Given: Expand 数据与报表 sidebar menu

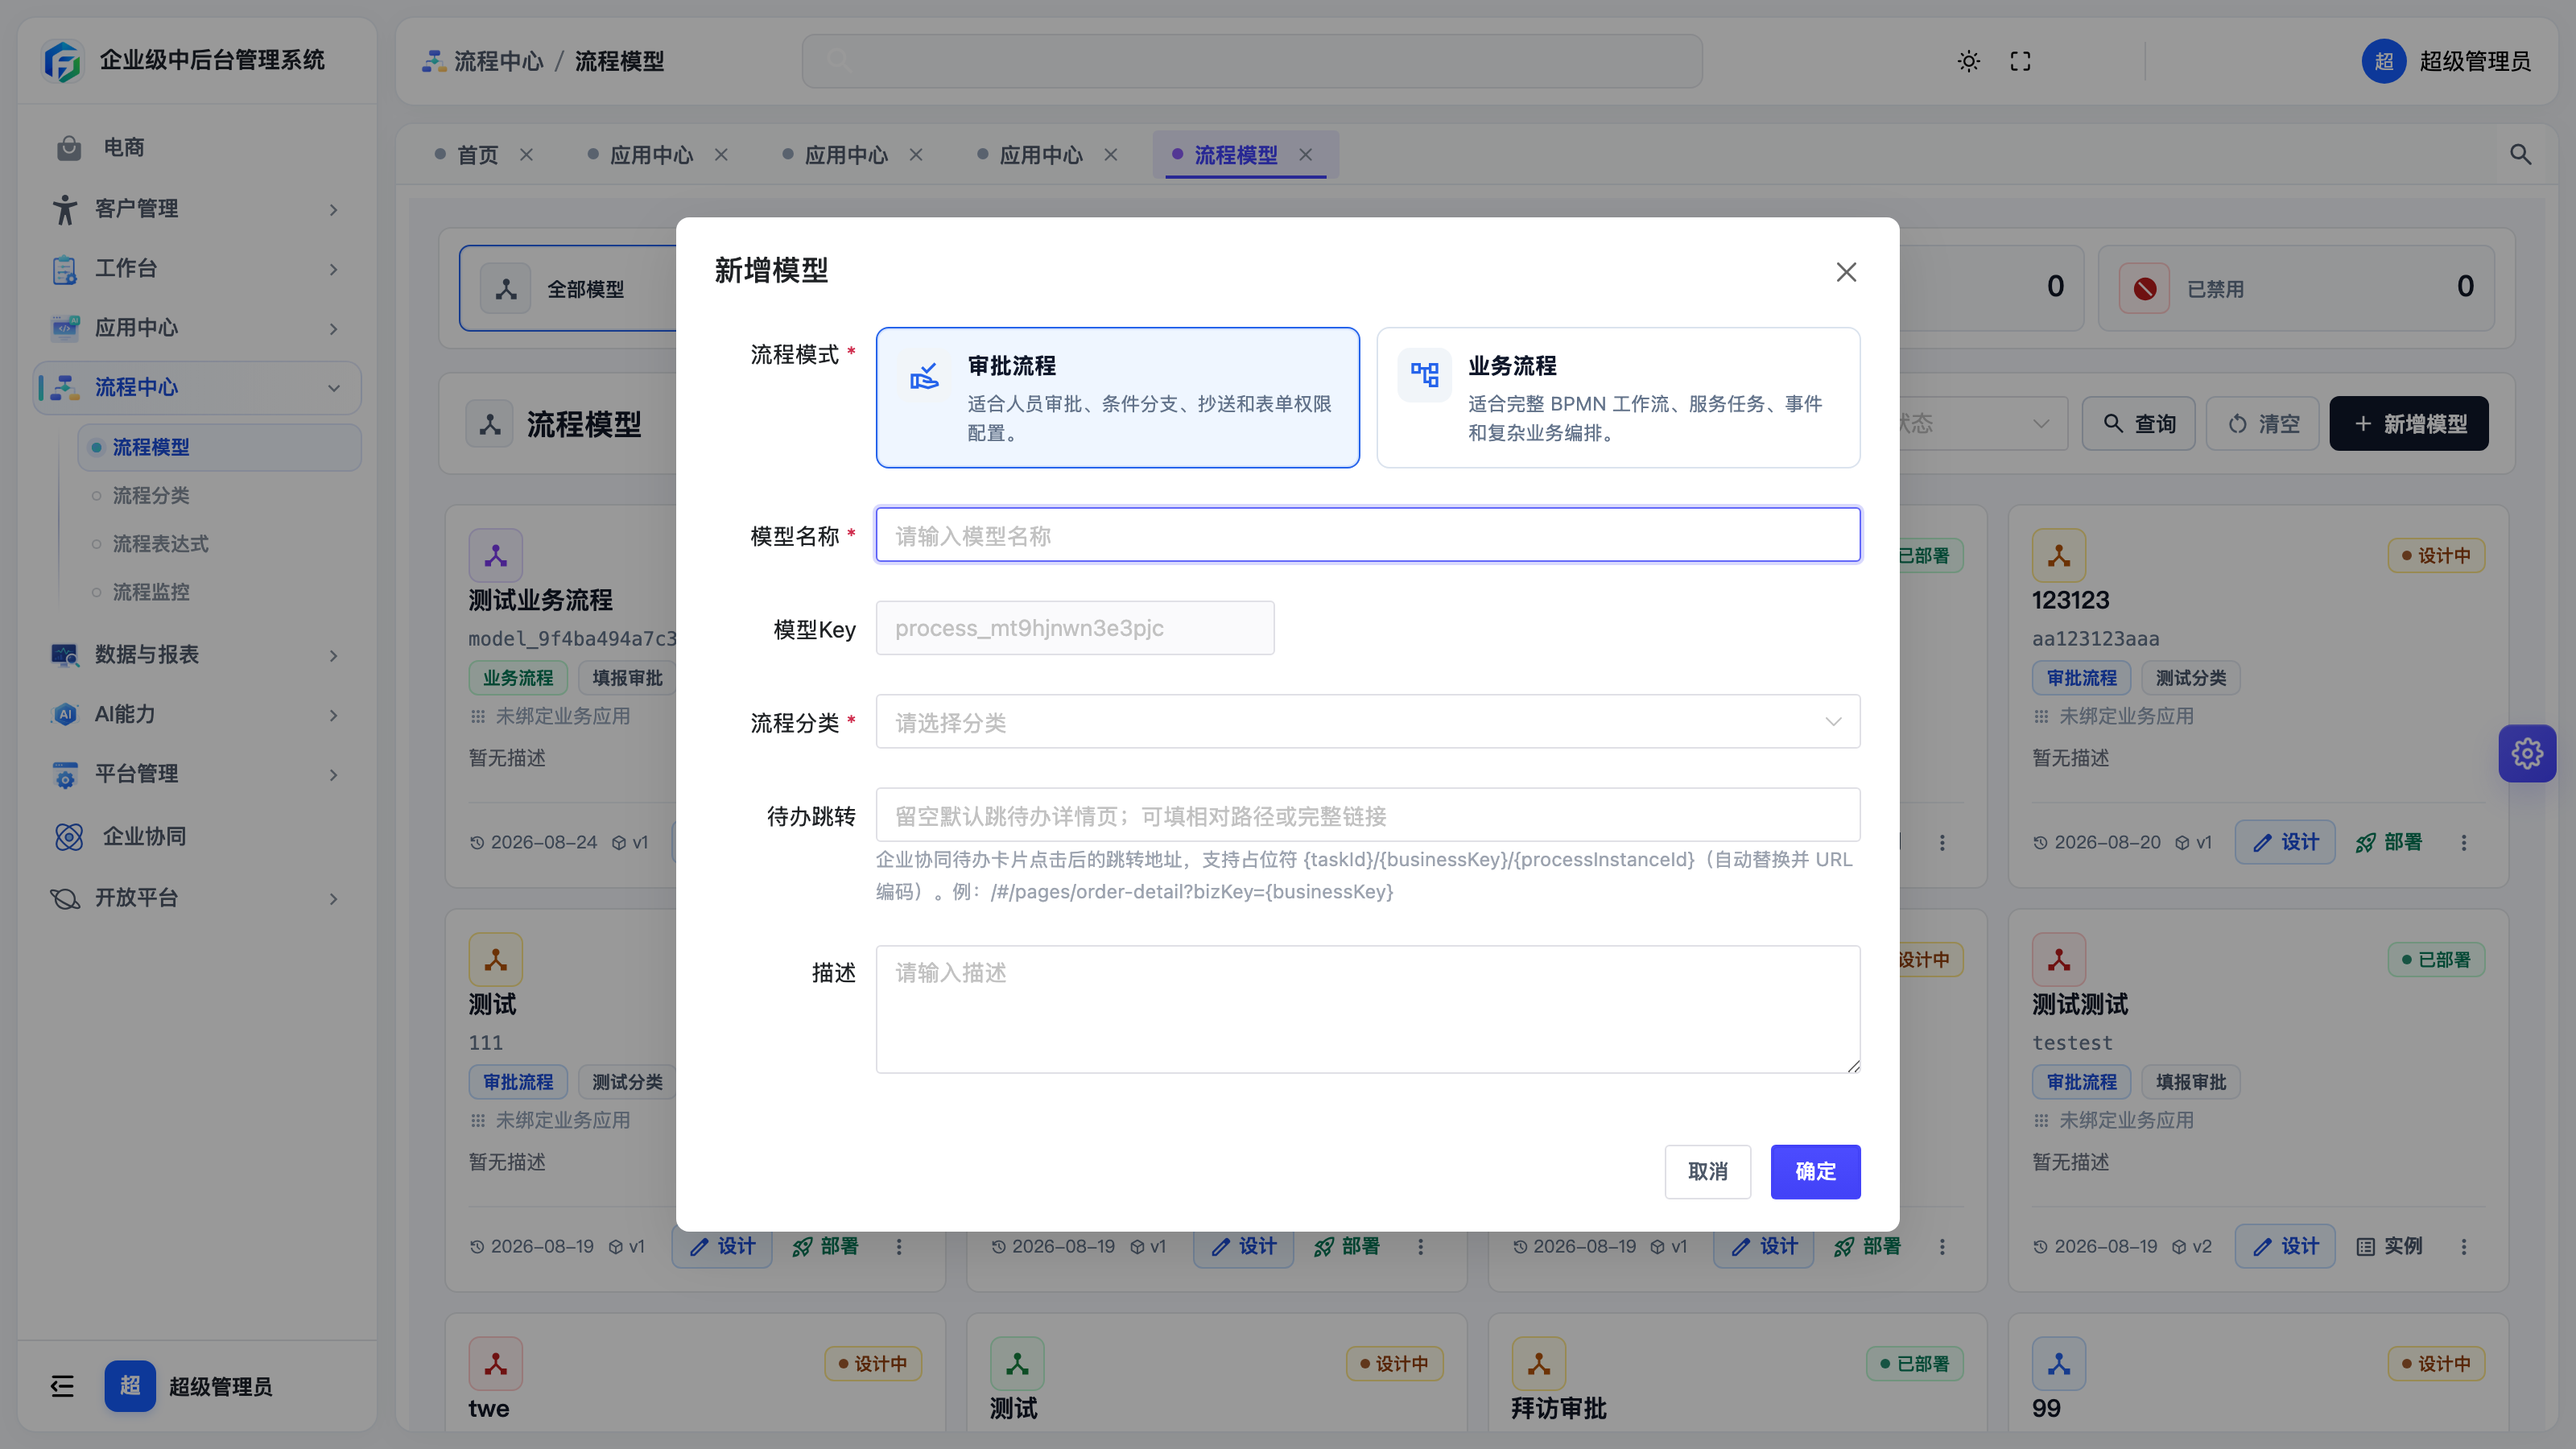Looking at the screenshot, I should [x=197, y=655].
